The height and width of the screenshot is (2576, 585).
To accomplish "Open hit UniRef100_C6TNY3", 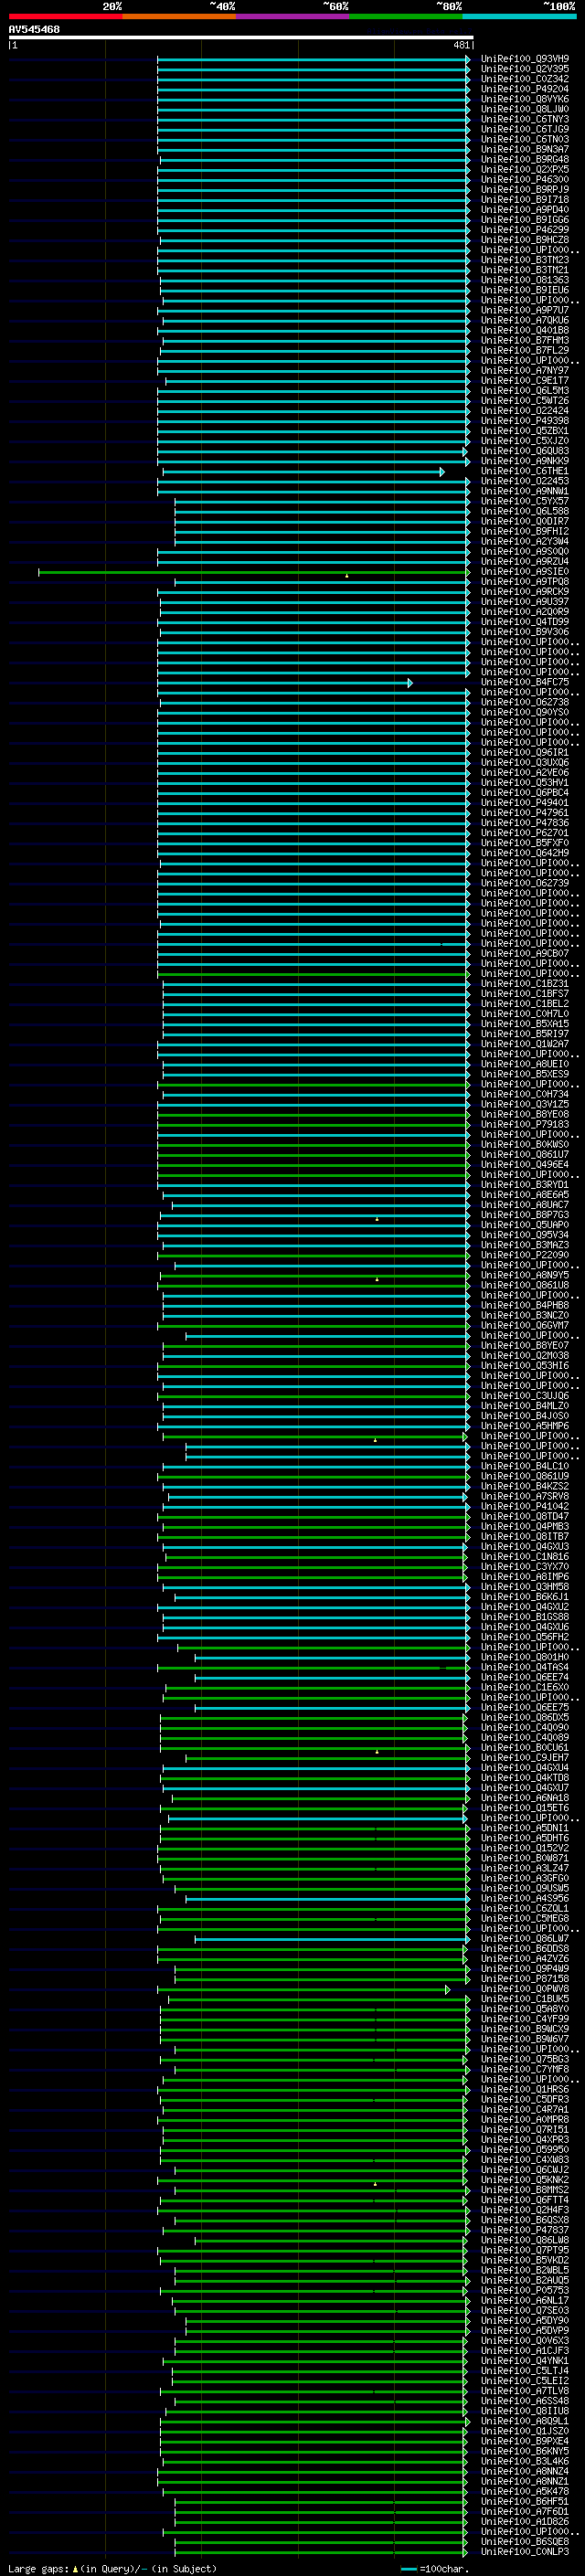I will [525, 119].
